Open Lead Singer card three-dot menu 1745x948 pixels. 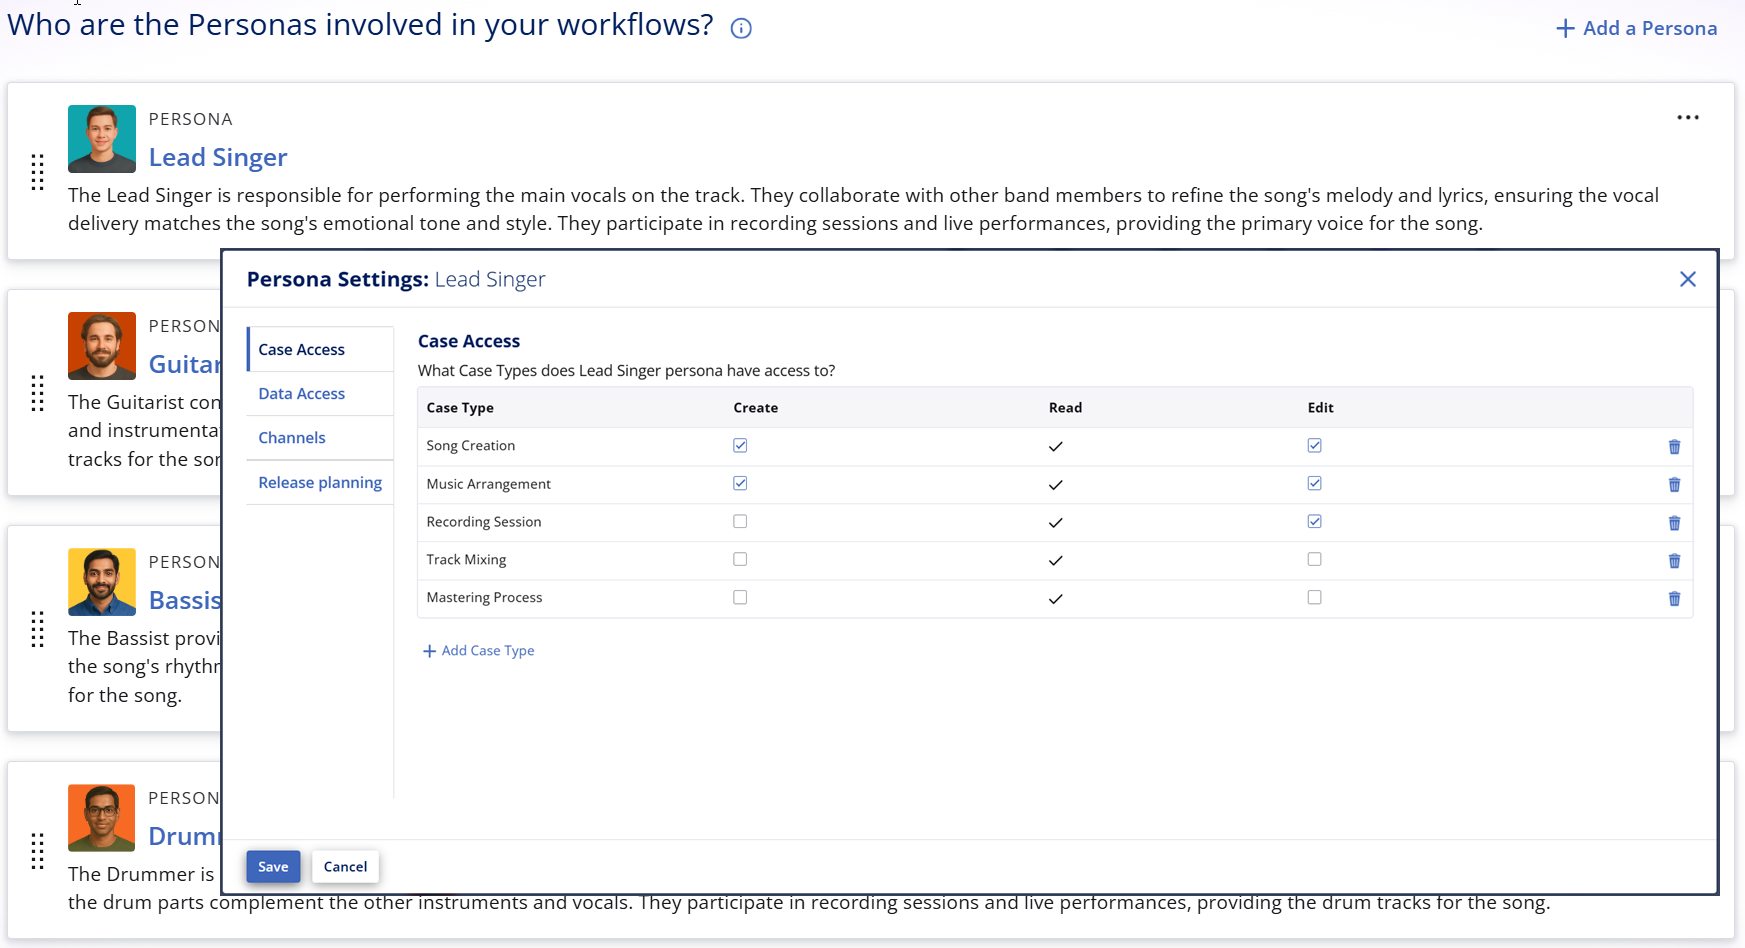[x=1688, y=118]
